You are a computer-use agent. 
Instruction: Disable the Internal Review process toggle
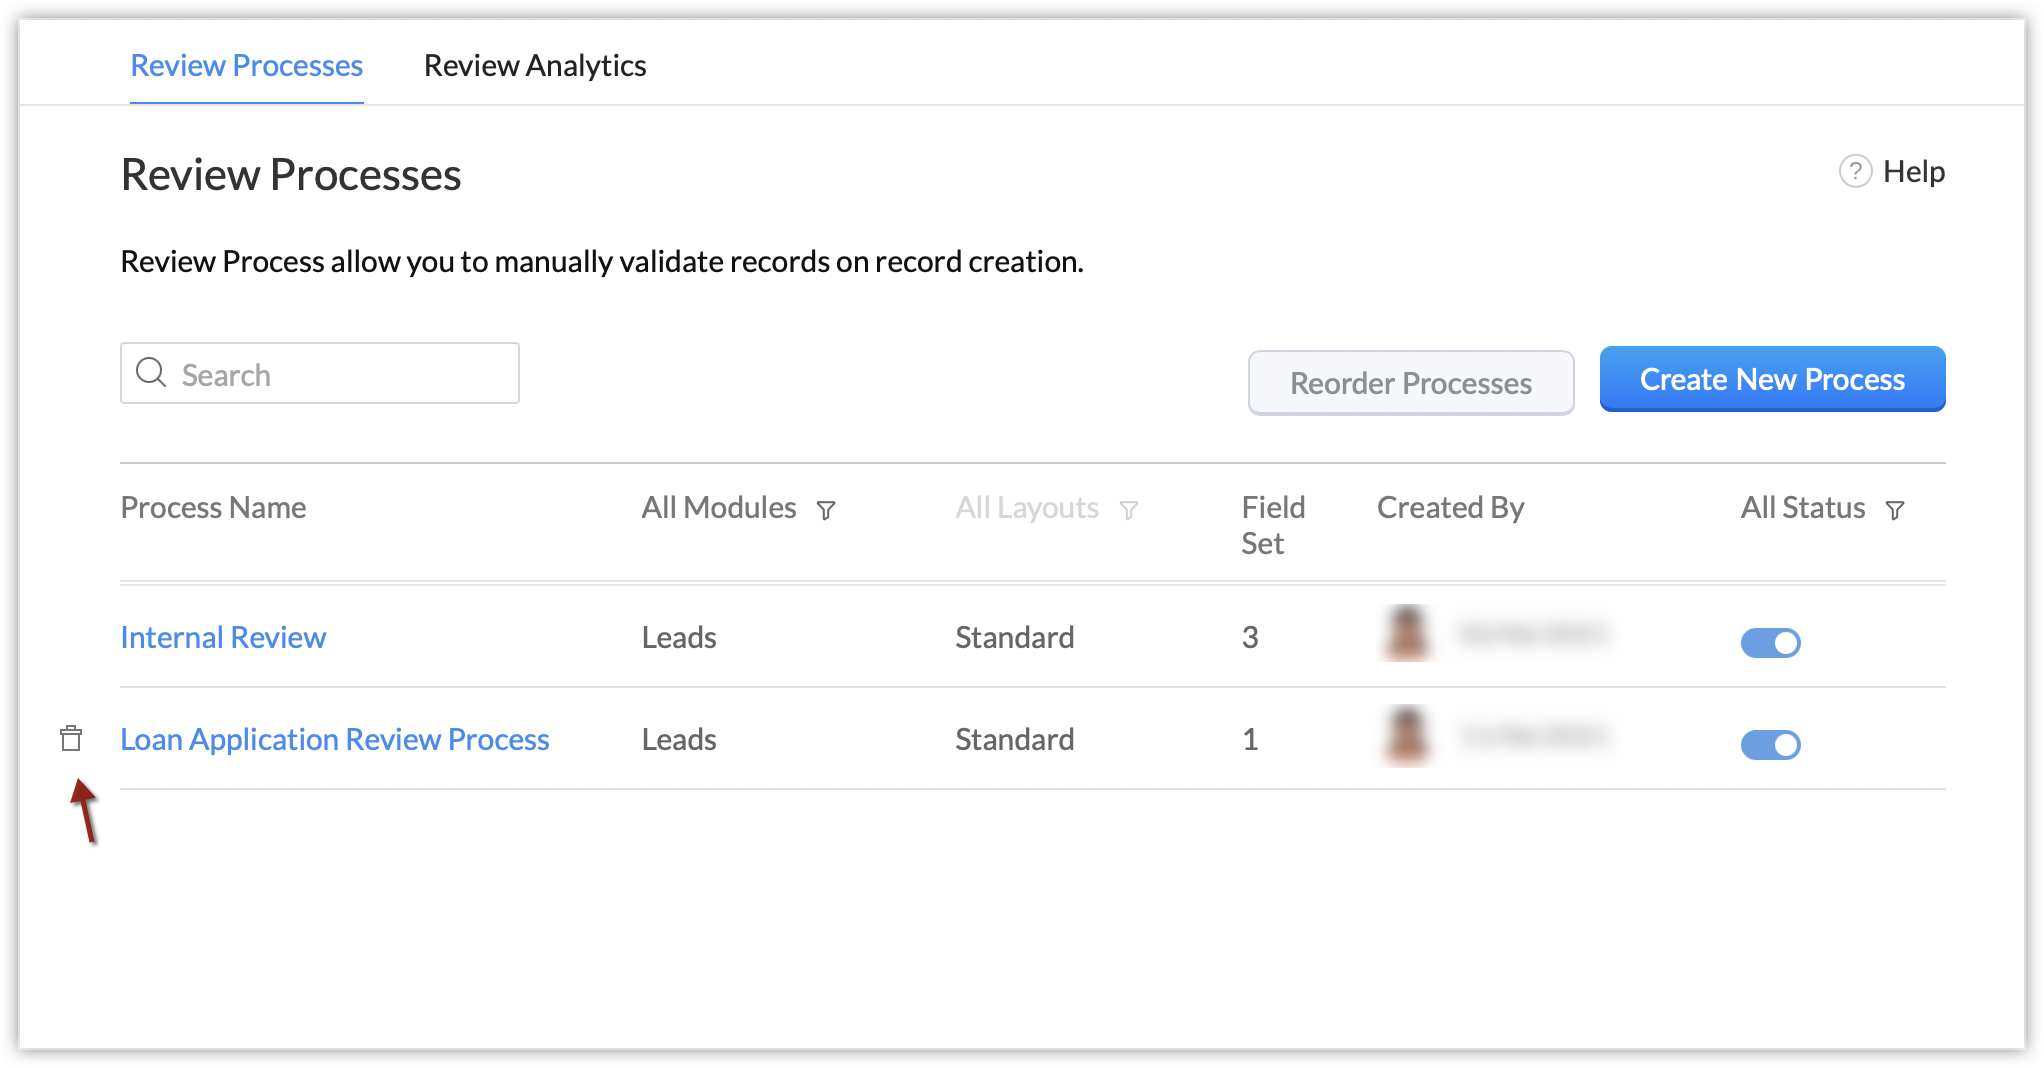click(x=1770, y=642)
